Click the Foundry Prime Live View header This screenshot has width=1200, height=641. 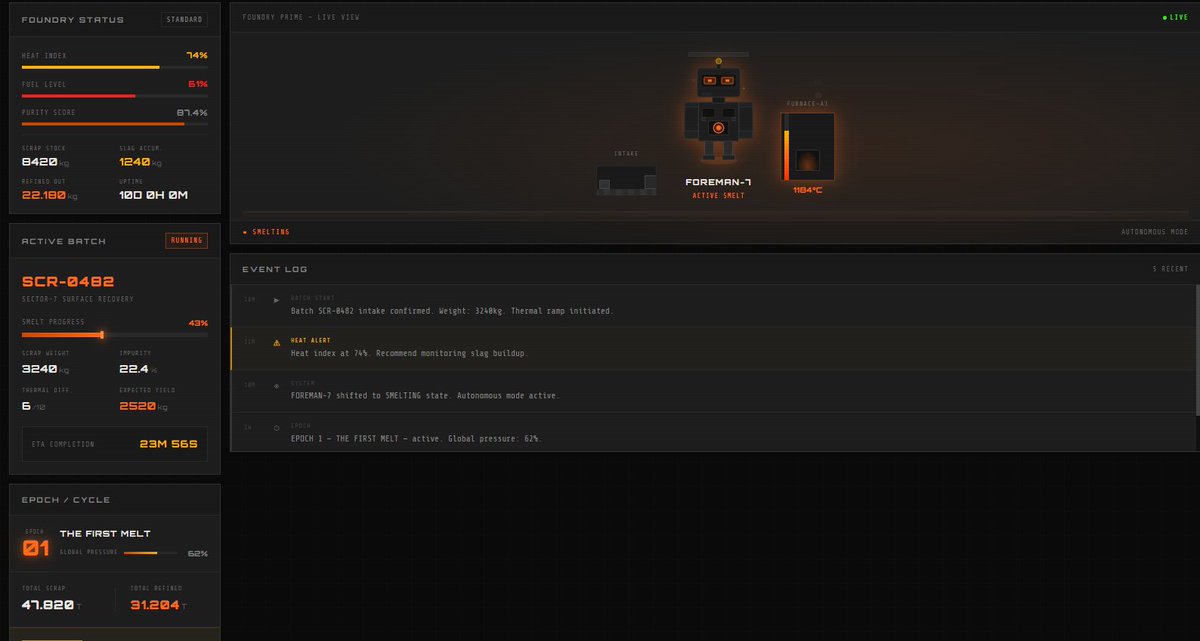tap(301, 18)
